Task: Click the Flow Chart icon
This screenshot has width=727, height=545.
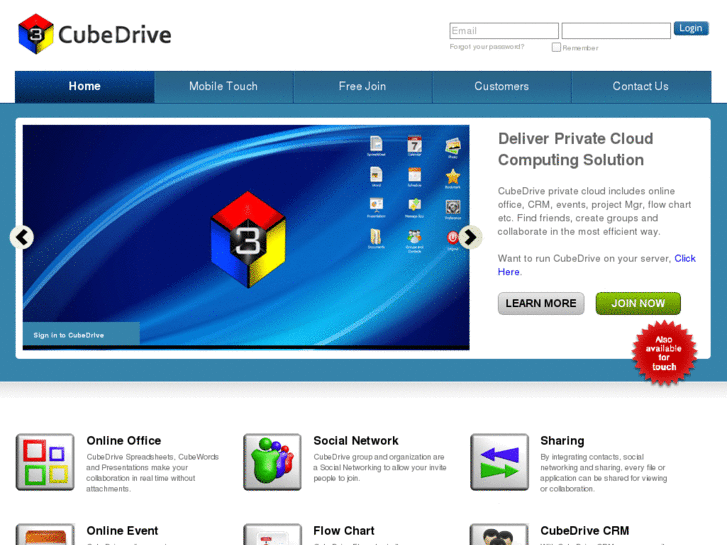Action: click(272, 534)
